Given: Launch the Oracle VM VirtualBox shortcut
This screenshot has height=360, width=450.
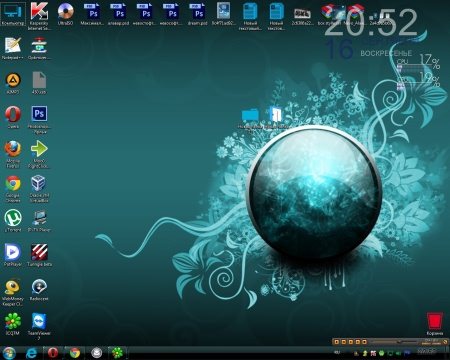Looking at the screenshot, I should point(39,189).
